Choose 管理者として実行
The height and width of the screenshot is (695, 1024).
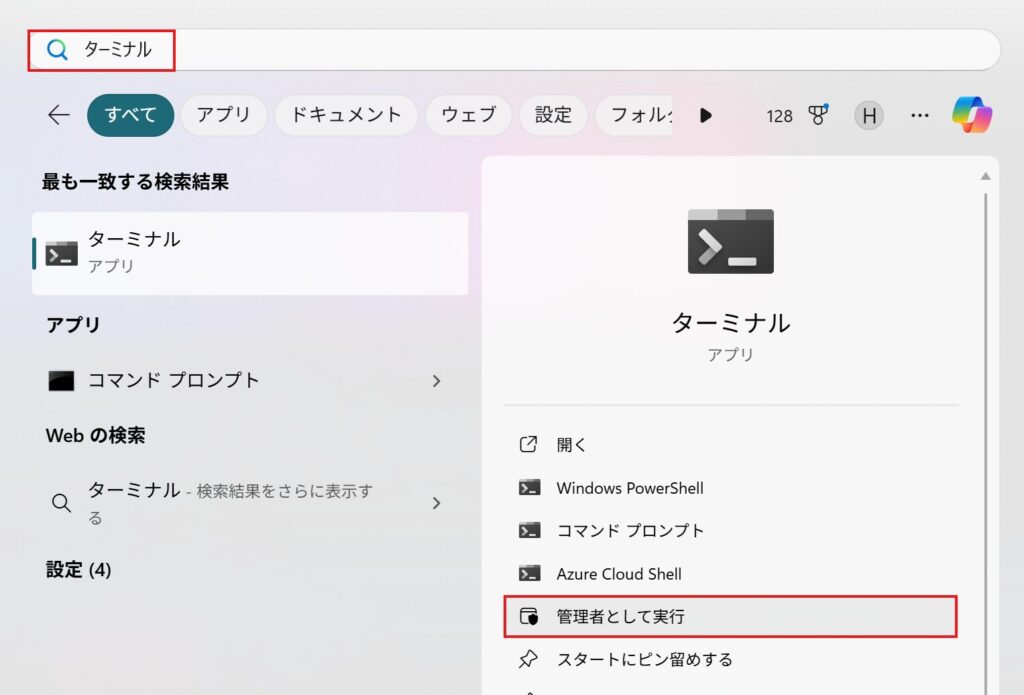tap(730, 617)
